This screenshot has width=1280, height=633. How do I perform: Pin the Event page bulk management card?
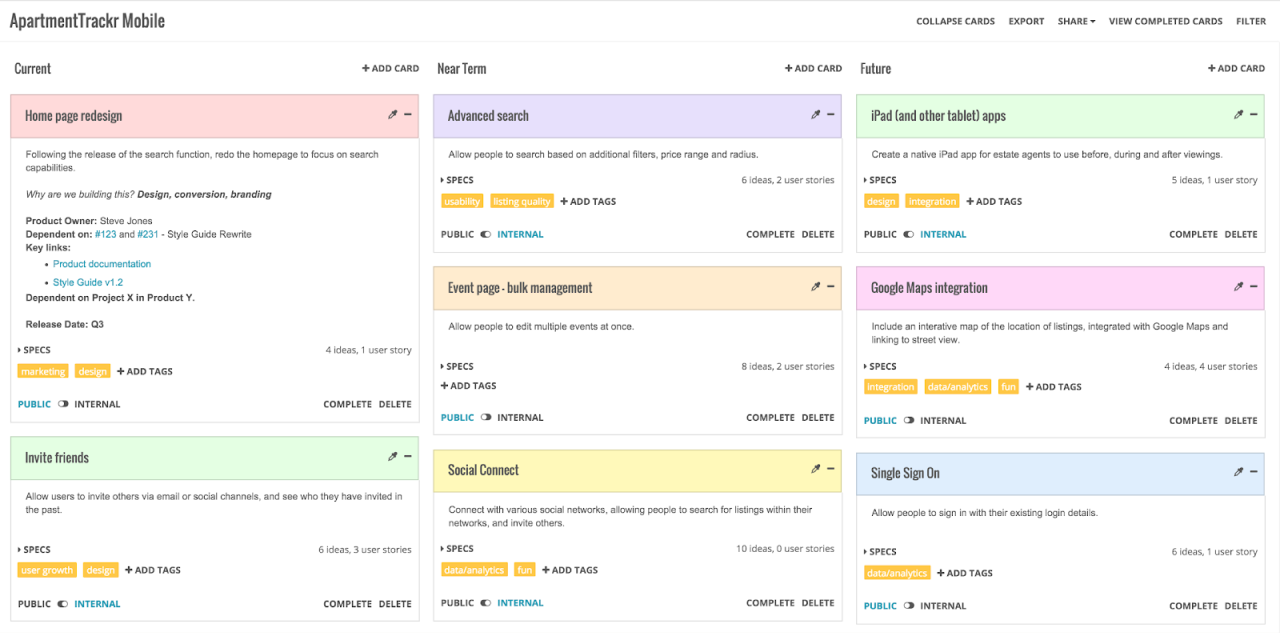(816, 286)
